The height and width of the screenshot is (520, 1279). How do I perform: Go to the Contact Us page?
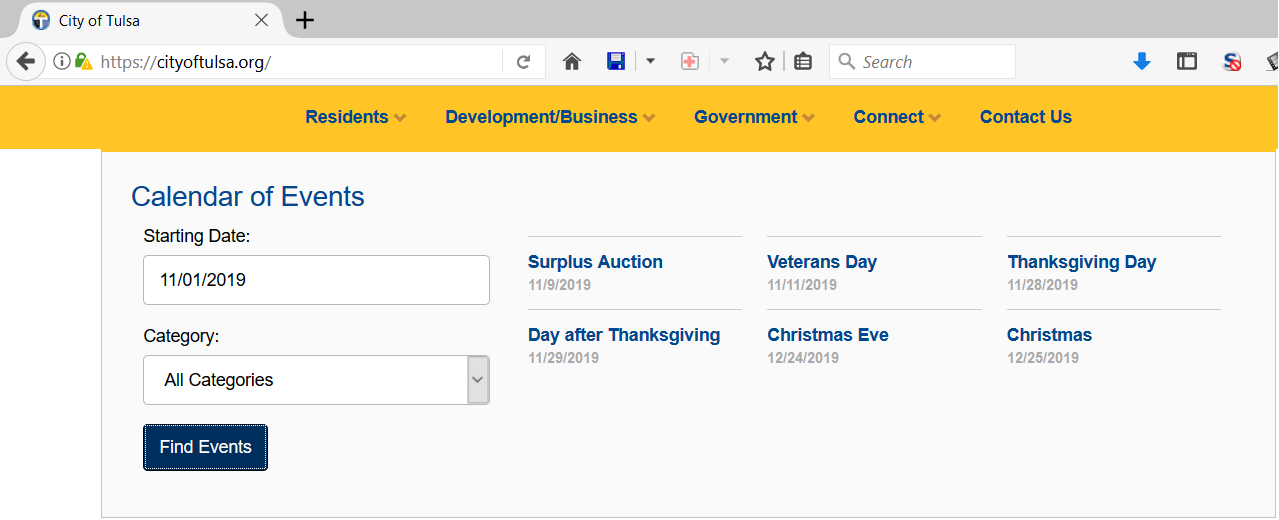(x=1026, y=117)
